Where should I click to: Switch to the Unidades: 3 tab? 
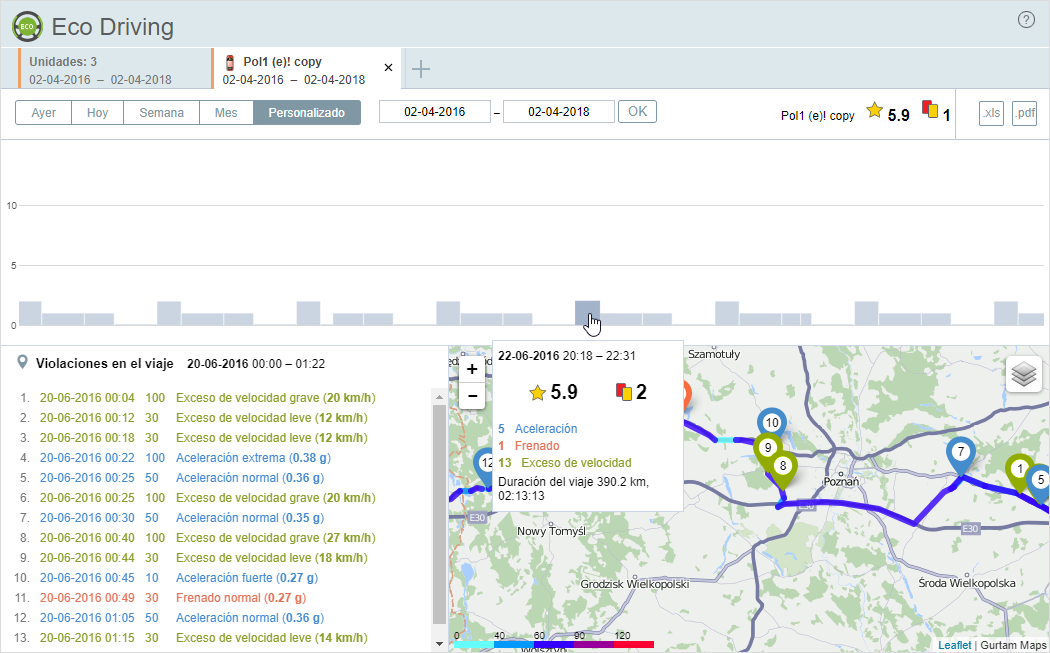100,70
